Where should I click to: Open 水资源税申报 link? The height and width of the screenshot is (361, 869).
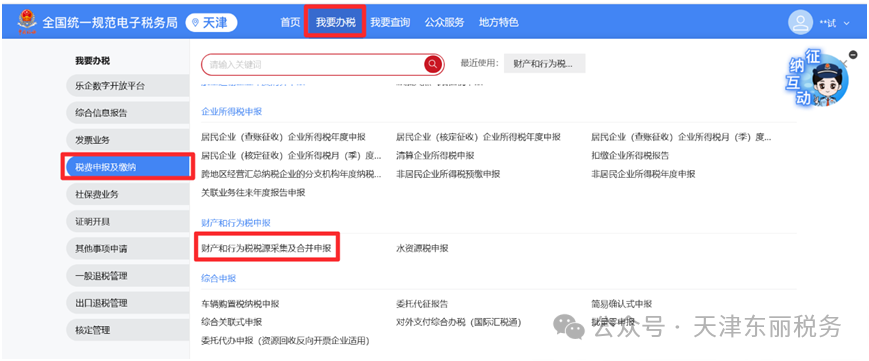click(x=422, y=248)
